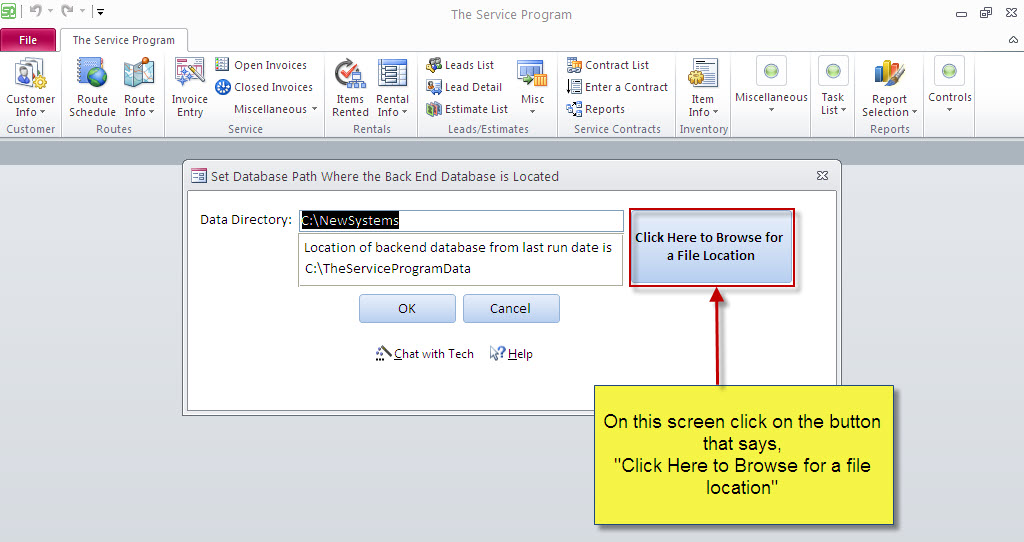Select the Route Info map icon

tap(139, 73)
